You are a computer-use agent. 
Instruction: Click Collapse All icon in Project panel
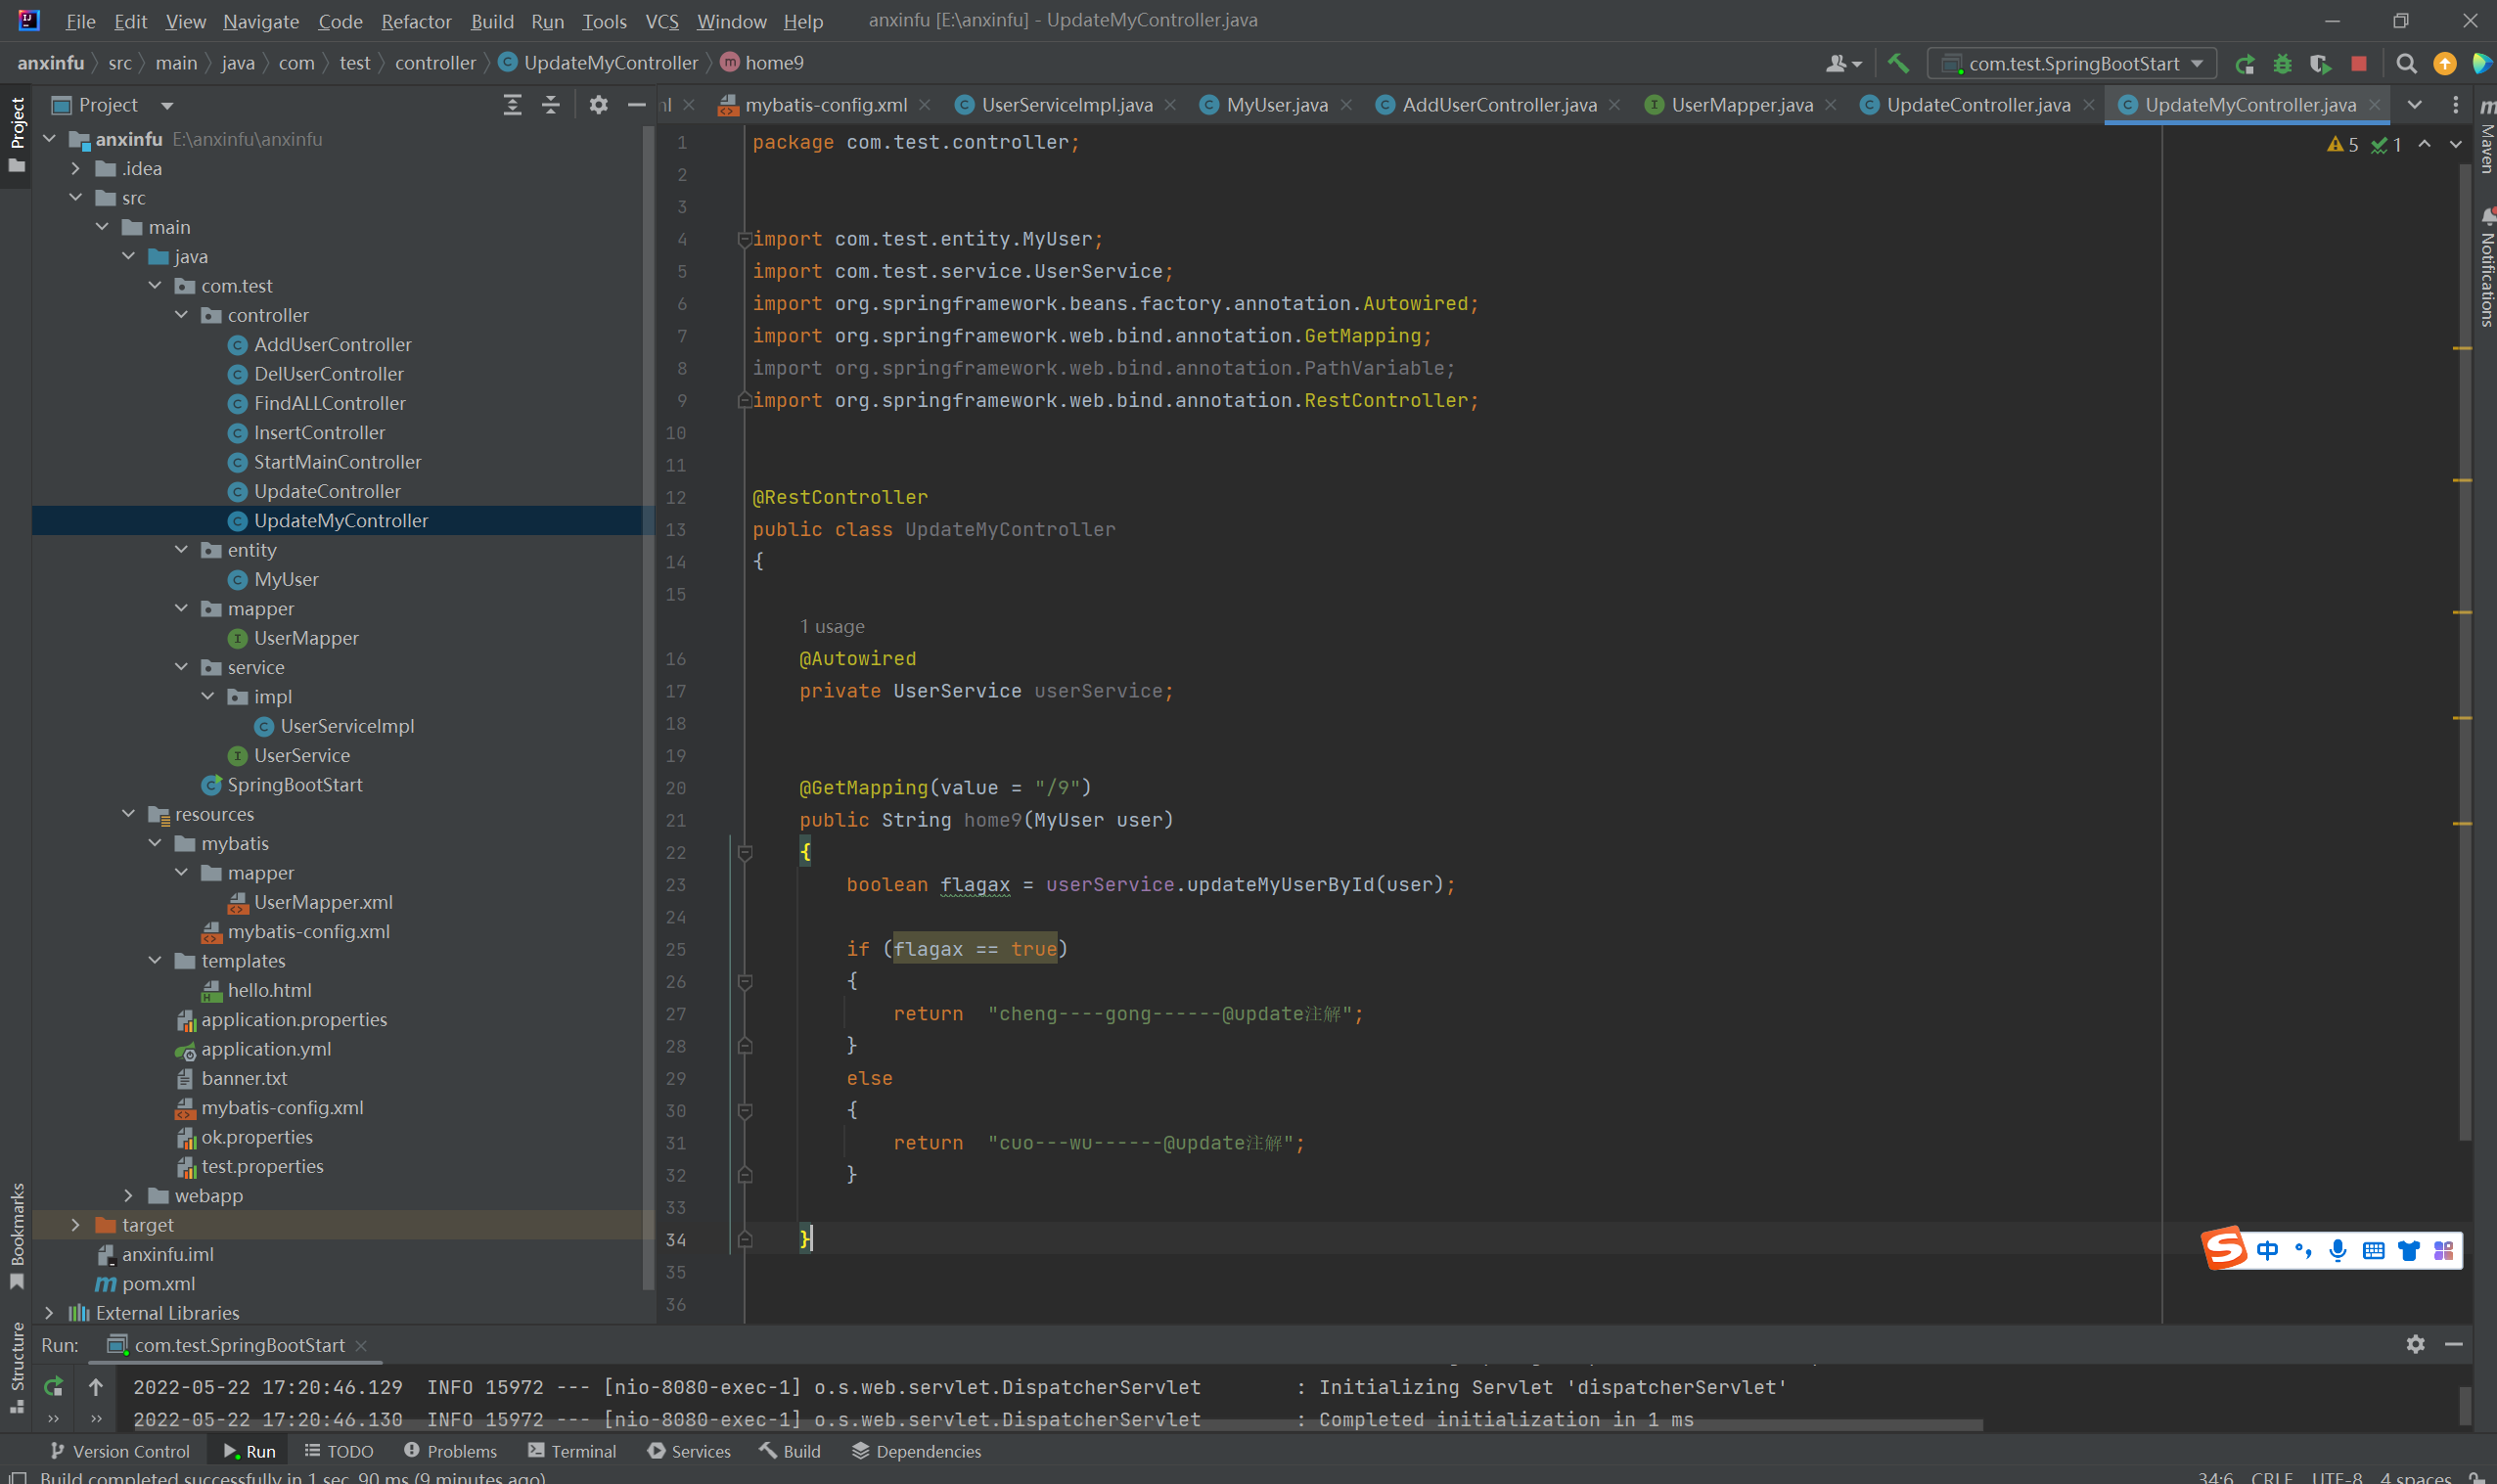pos(550,105)
